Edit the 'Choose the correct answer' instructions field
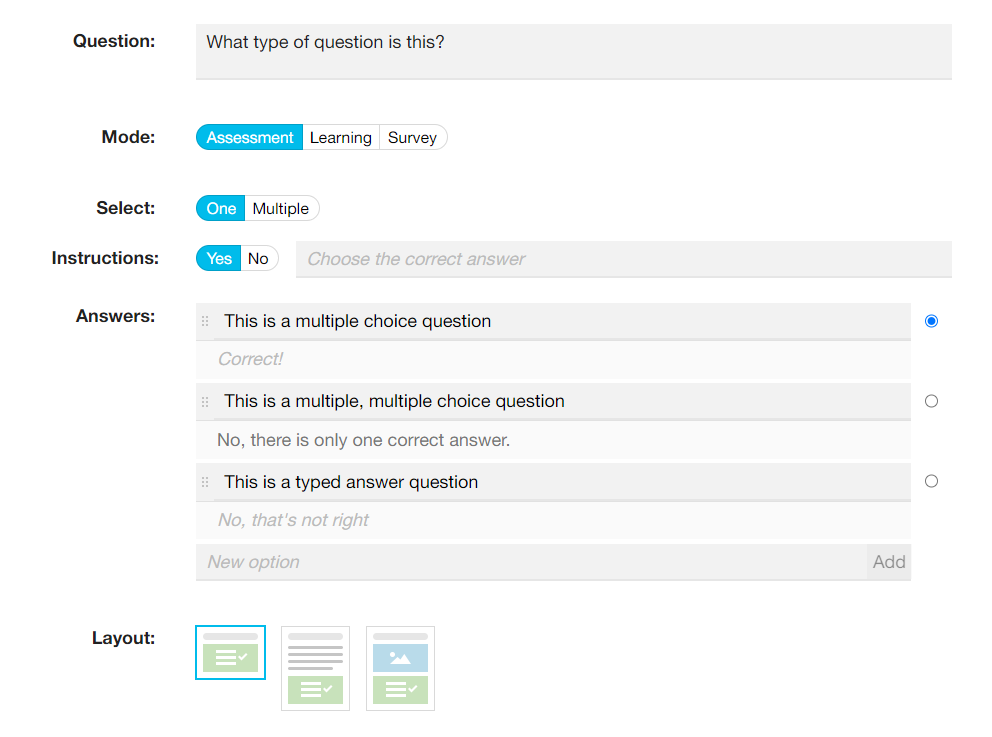 (624, 259)
